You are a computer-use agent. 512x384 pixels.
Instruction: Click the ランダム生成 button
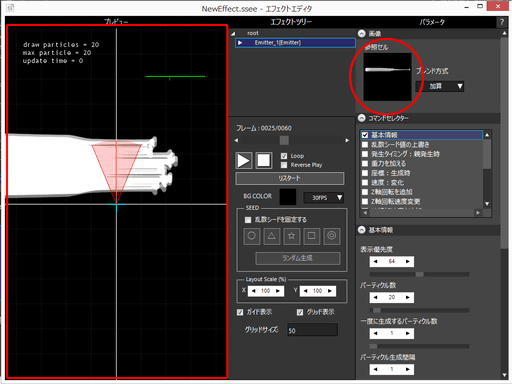tap(298, 258)
